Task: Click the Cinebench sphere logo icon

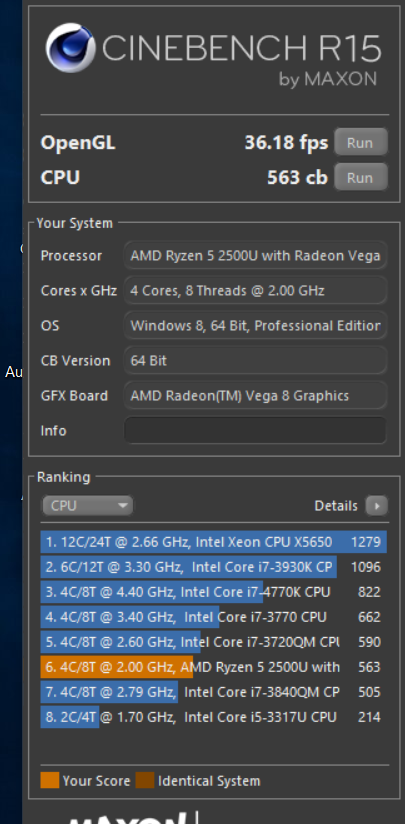Action: (x=70, y=47)
